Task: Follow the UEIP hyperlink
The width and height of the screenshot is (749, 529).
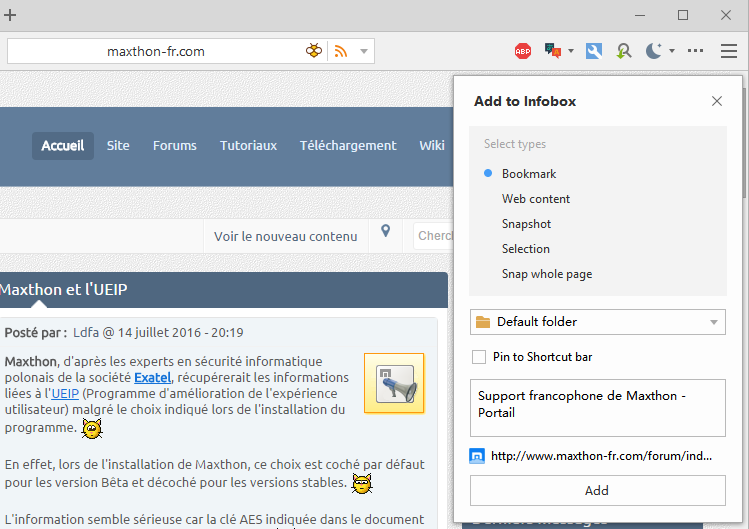Action: coord(65,394)
